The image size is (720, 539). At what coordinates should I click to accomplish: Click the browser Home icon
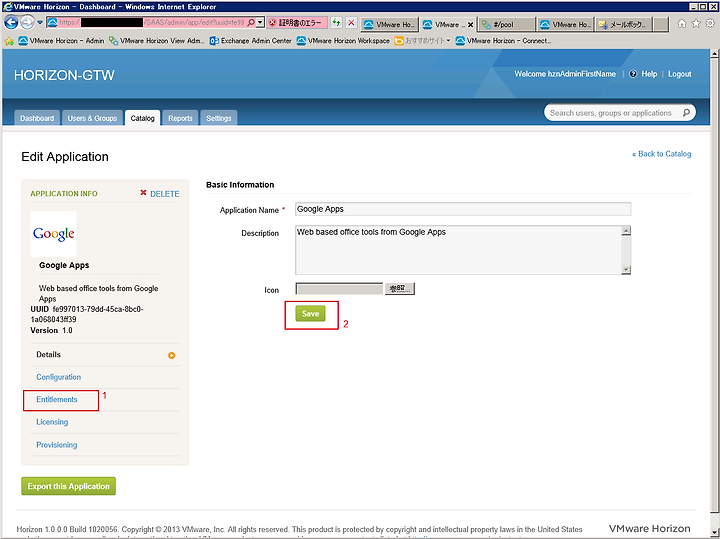point(682,23)
